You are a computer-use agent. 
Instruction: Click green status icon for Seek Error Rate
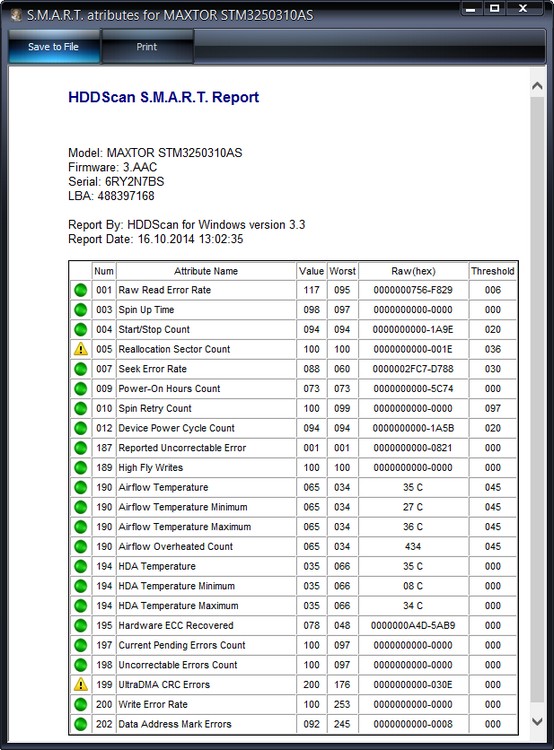click(80, 369)
